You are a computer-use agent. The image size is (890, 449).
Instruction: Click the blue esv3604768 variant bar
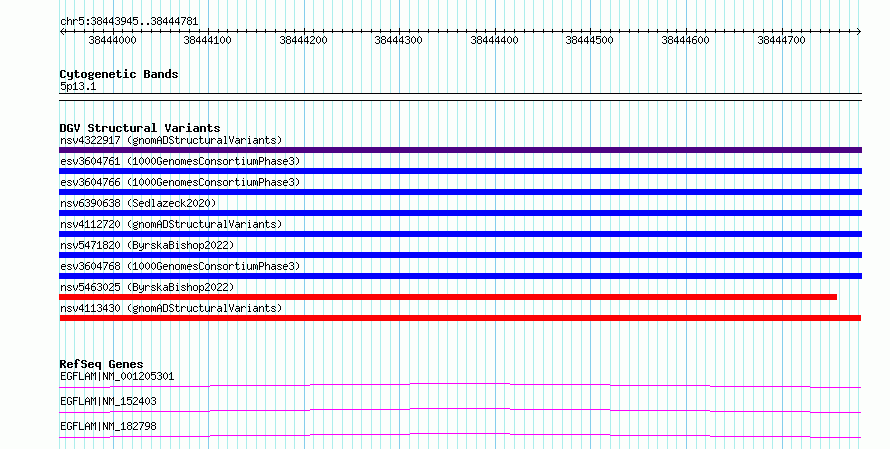(x=460, y=276)
